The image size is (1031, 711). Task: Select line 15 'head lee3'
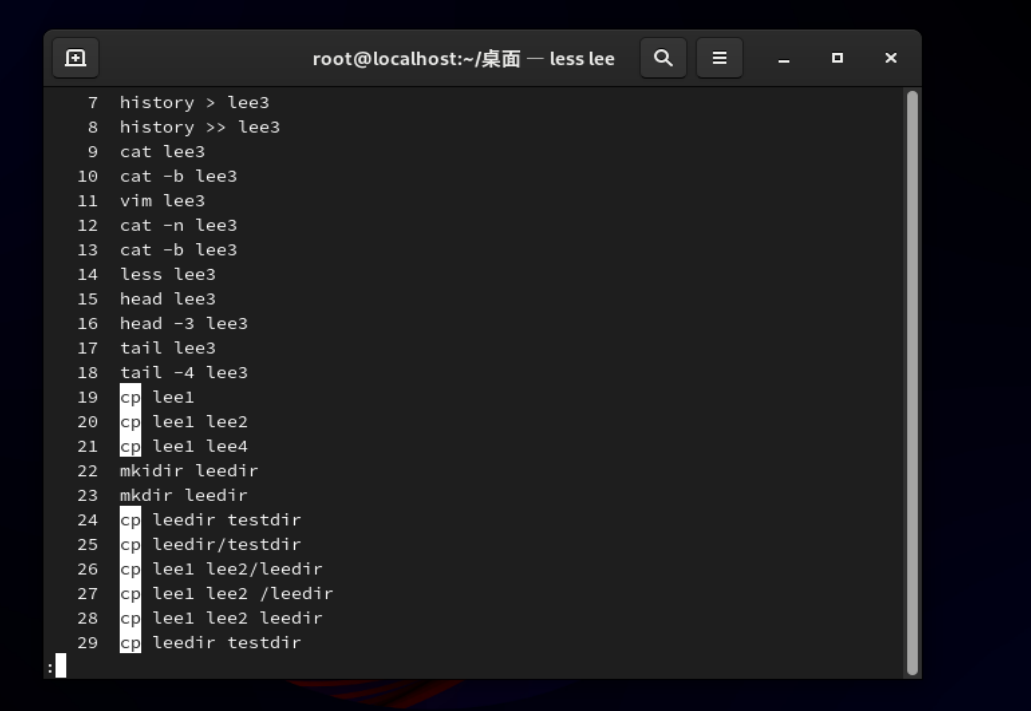click(x=168, y=299)
